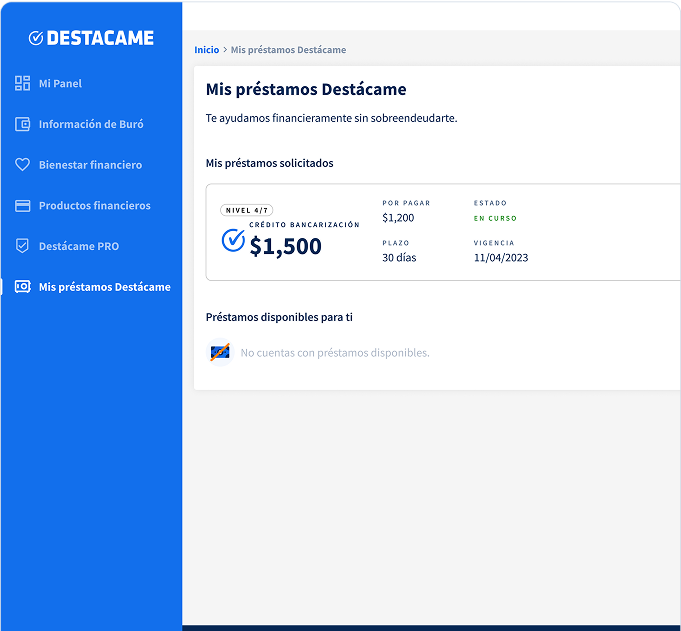Click the $1,200 por pagar value

(398, 218)
